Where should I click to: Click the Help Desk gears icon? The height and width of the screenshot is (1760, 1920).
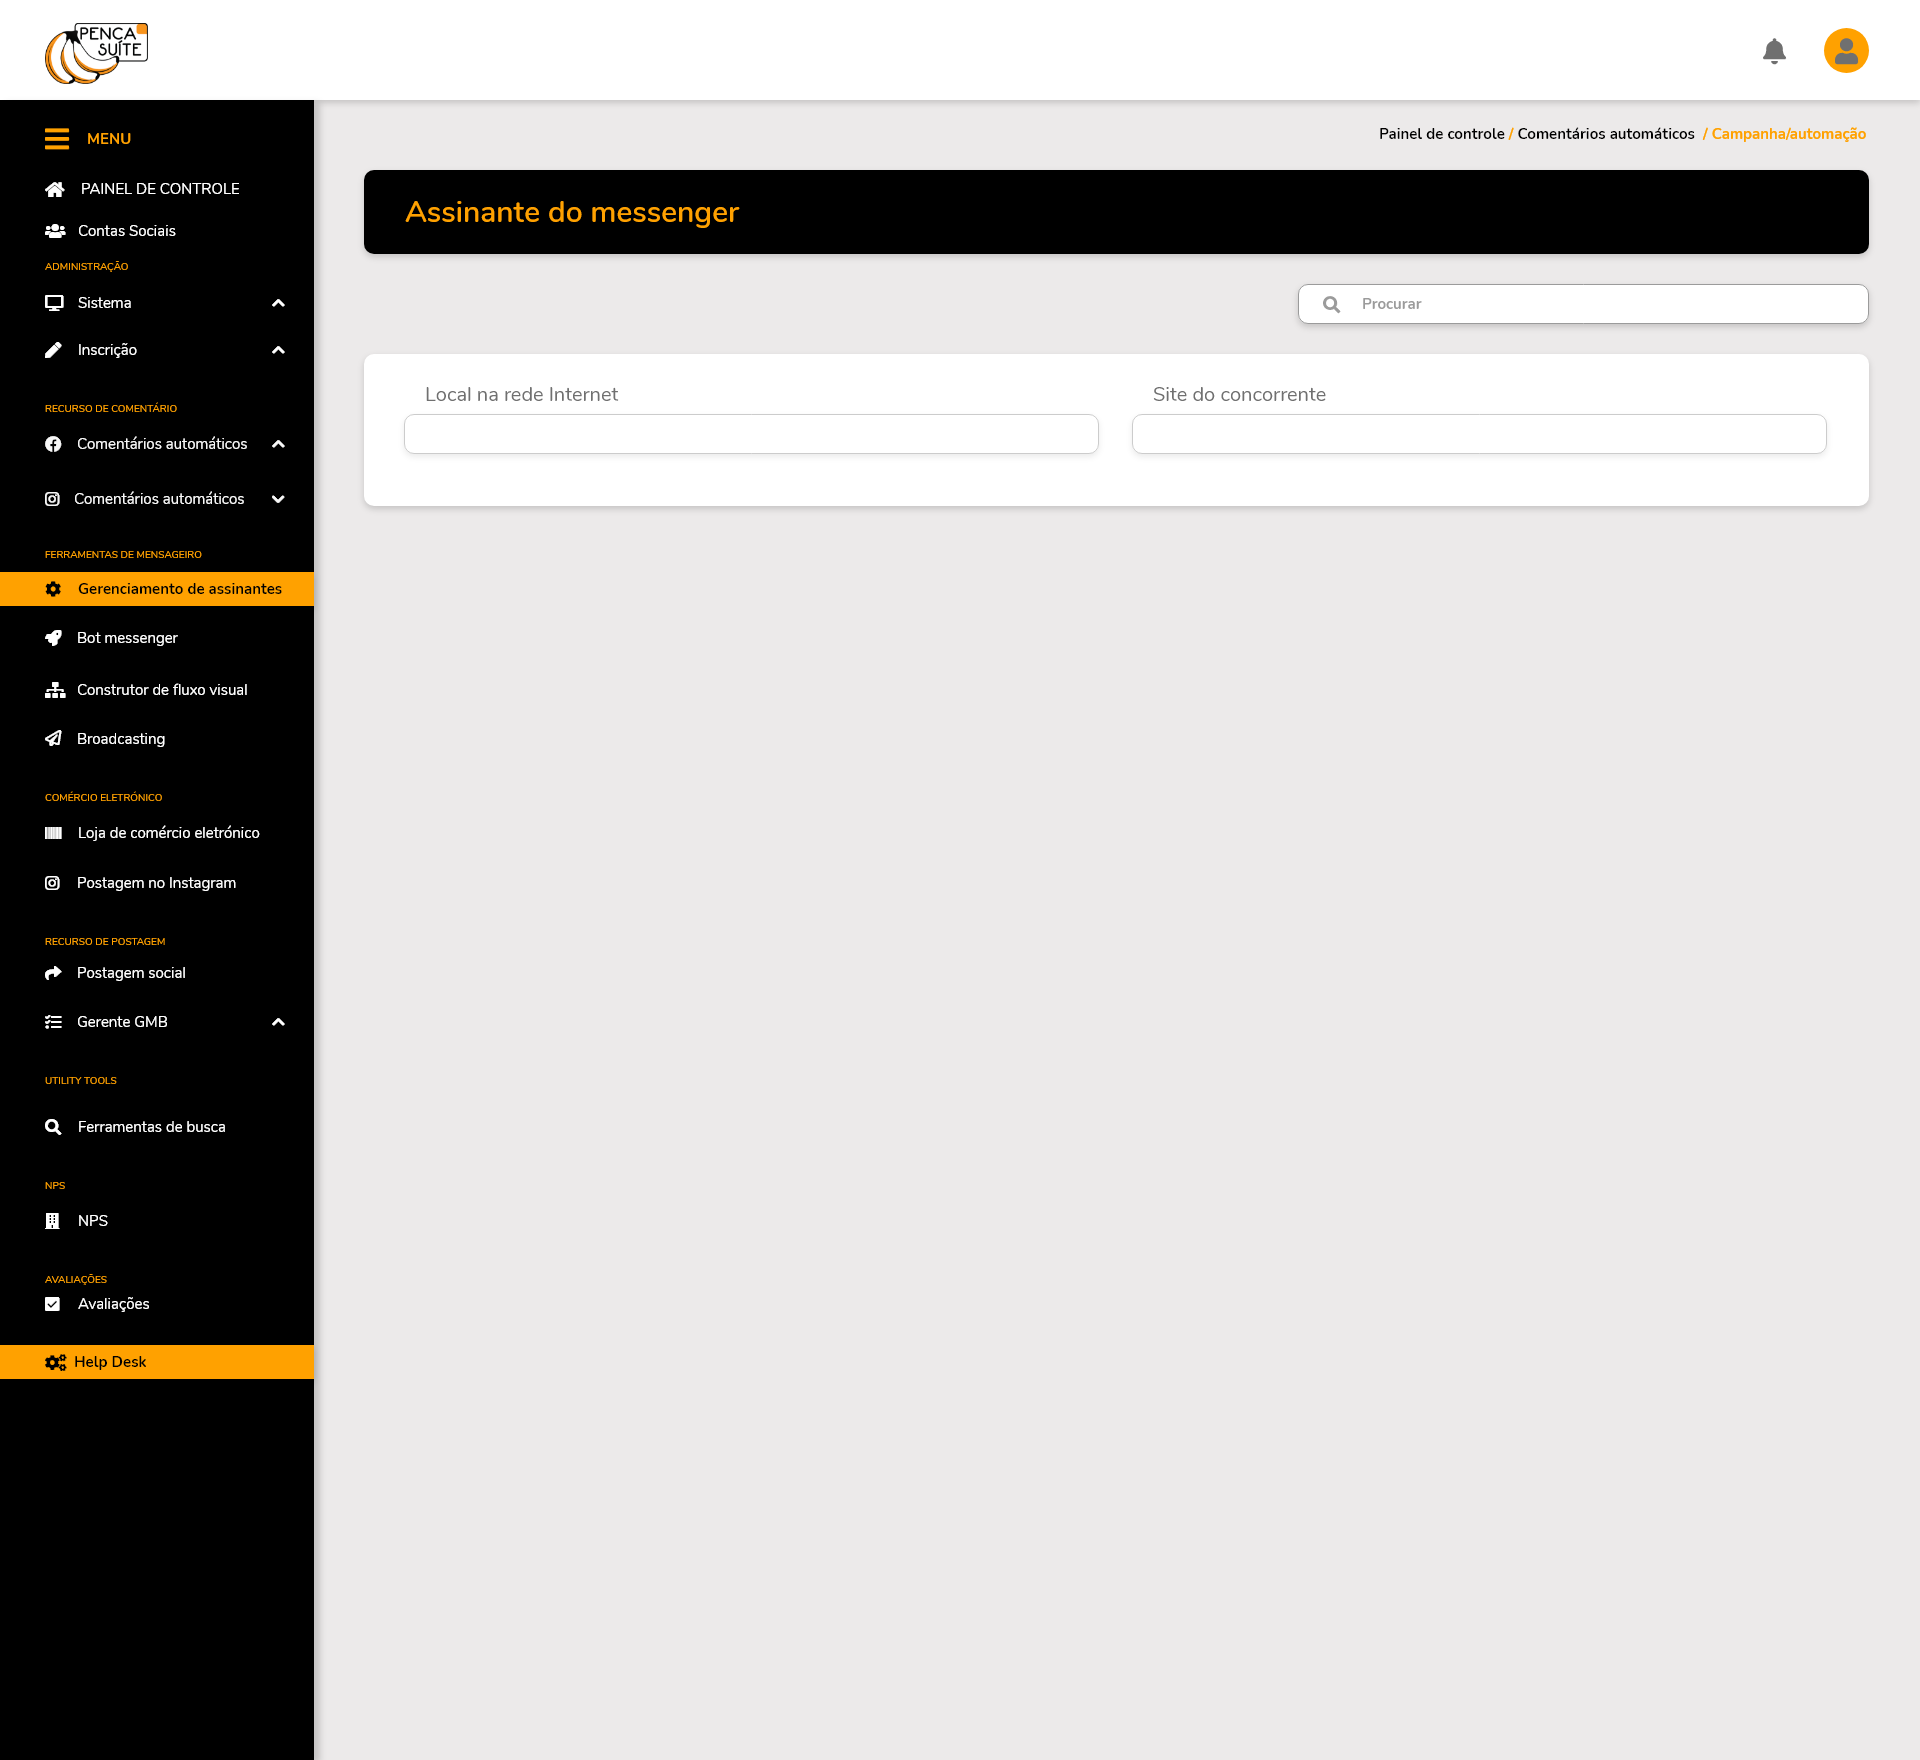click(55, 1362)
